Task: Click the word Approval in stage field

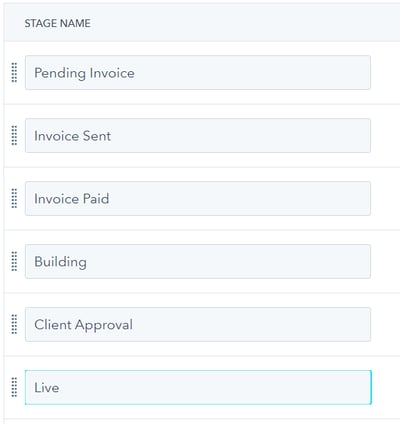Action: tap(104, 325)
